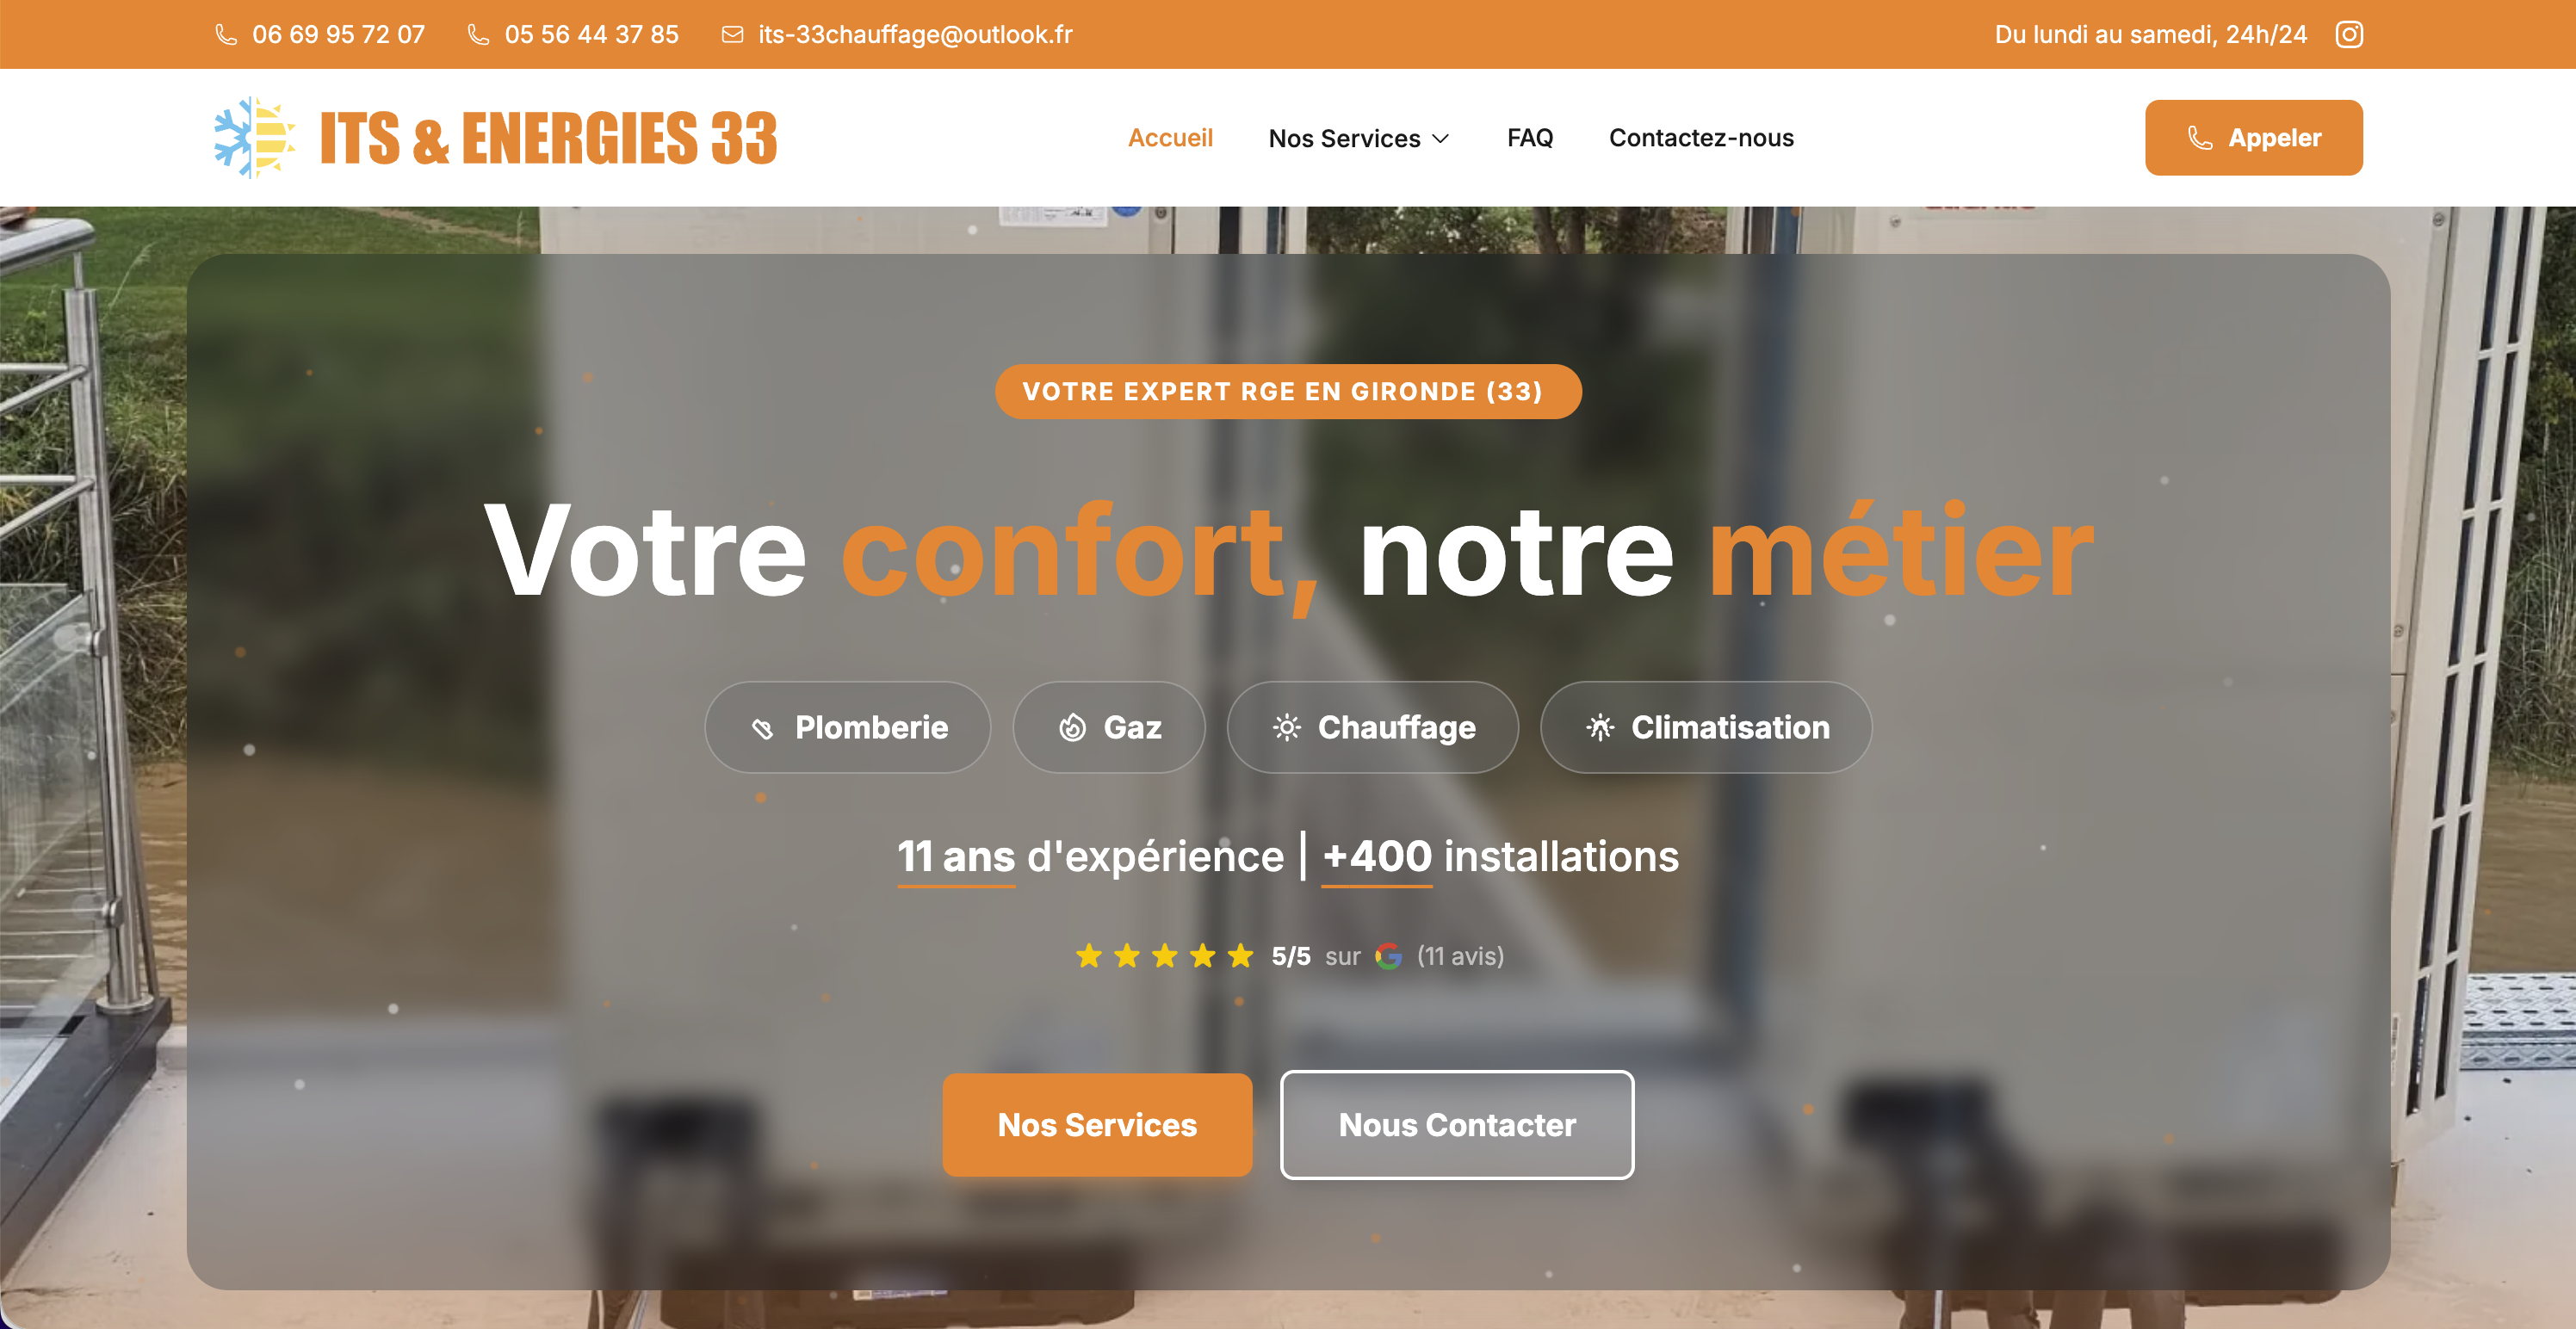Viewport: 2576px width, 1329px height.
Task: Click the snowflake icon on the Climatisation pill
Action: (x=1600, y=727)
